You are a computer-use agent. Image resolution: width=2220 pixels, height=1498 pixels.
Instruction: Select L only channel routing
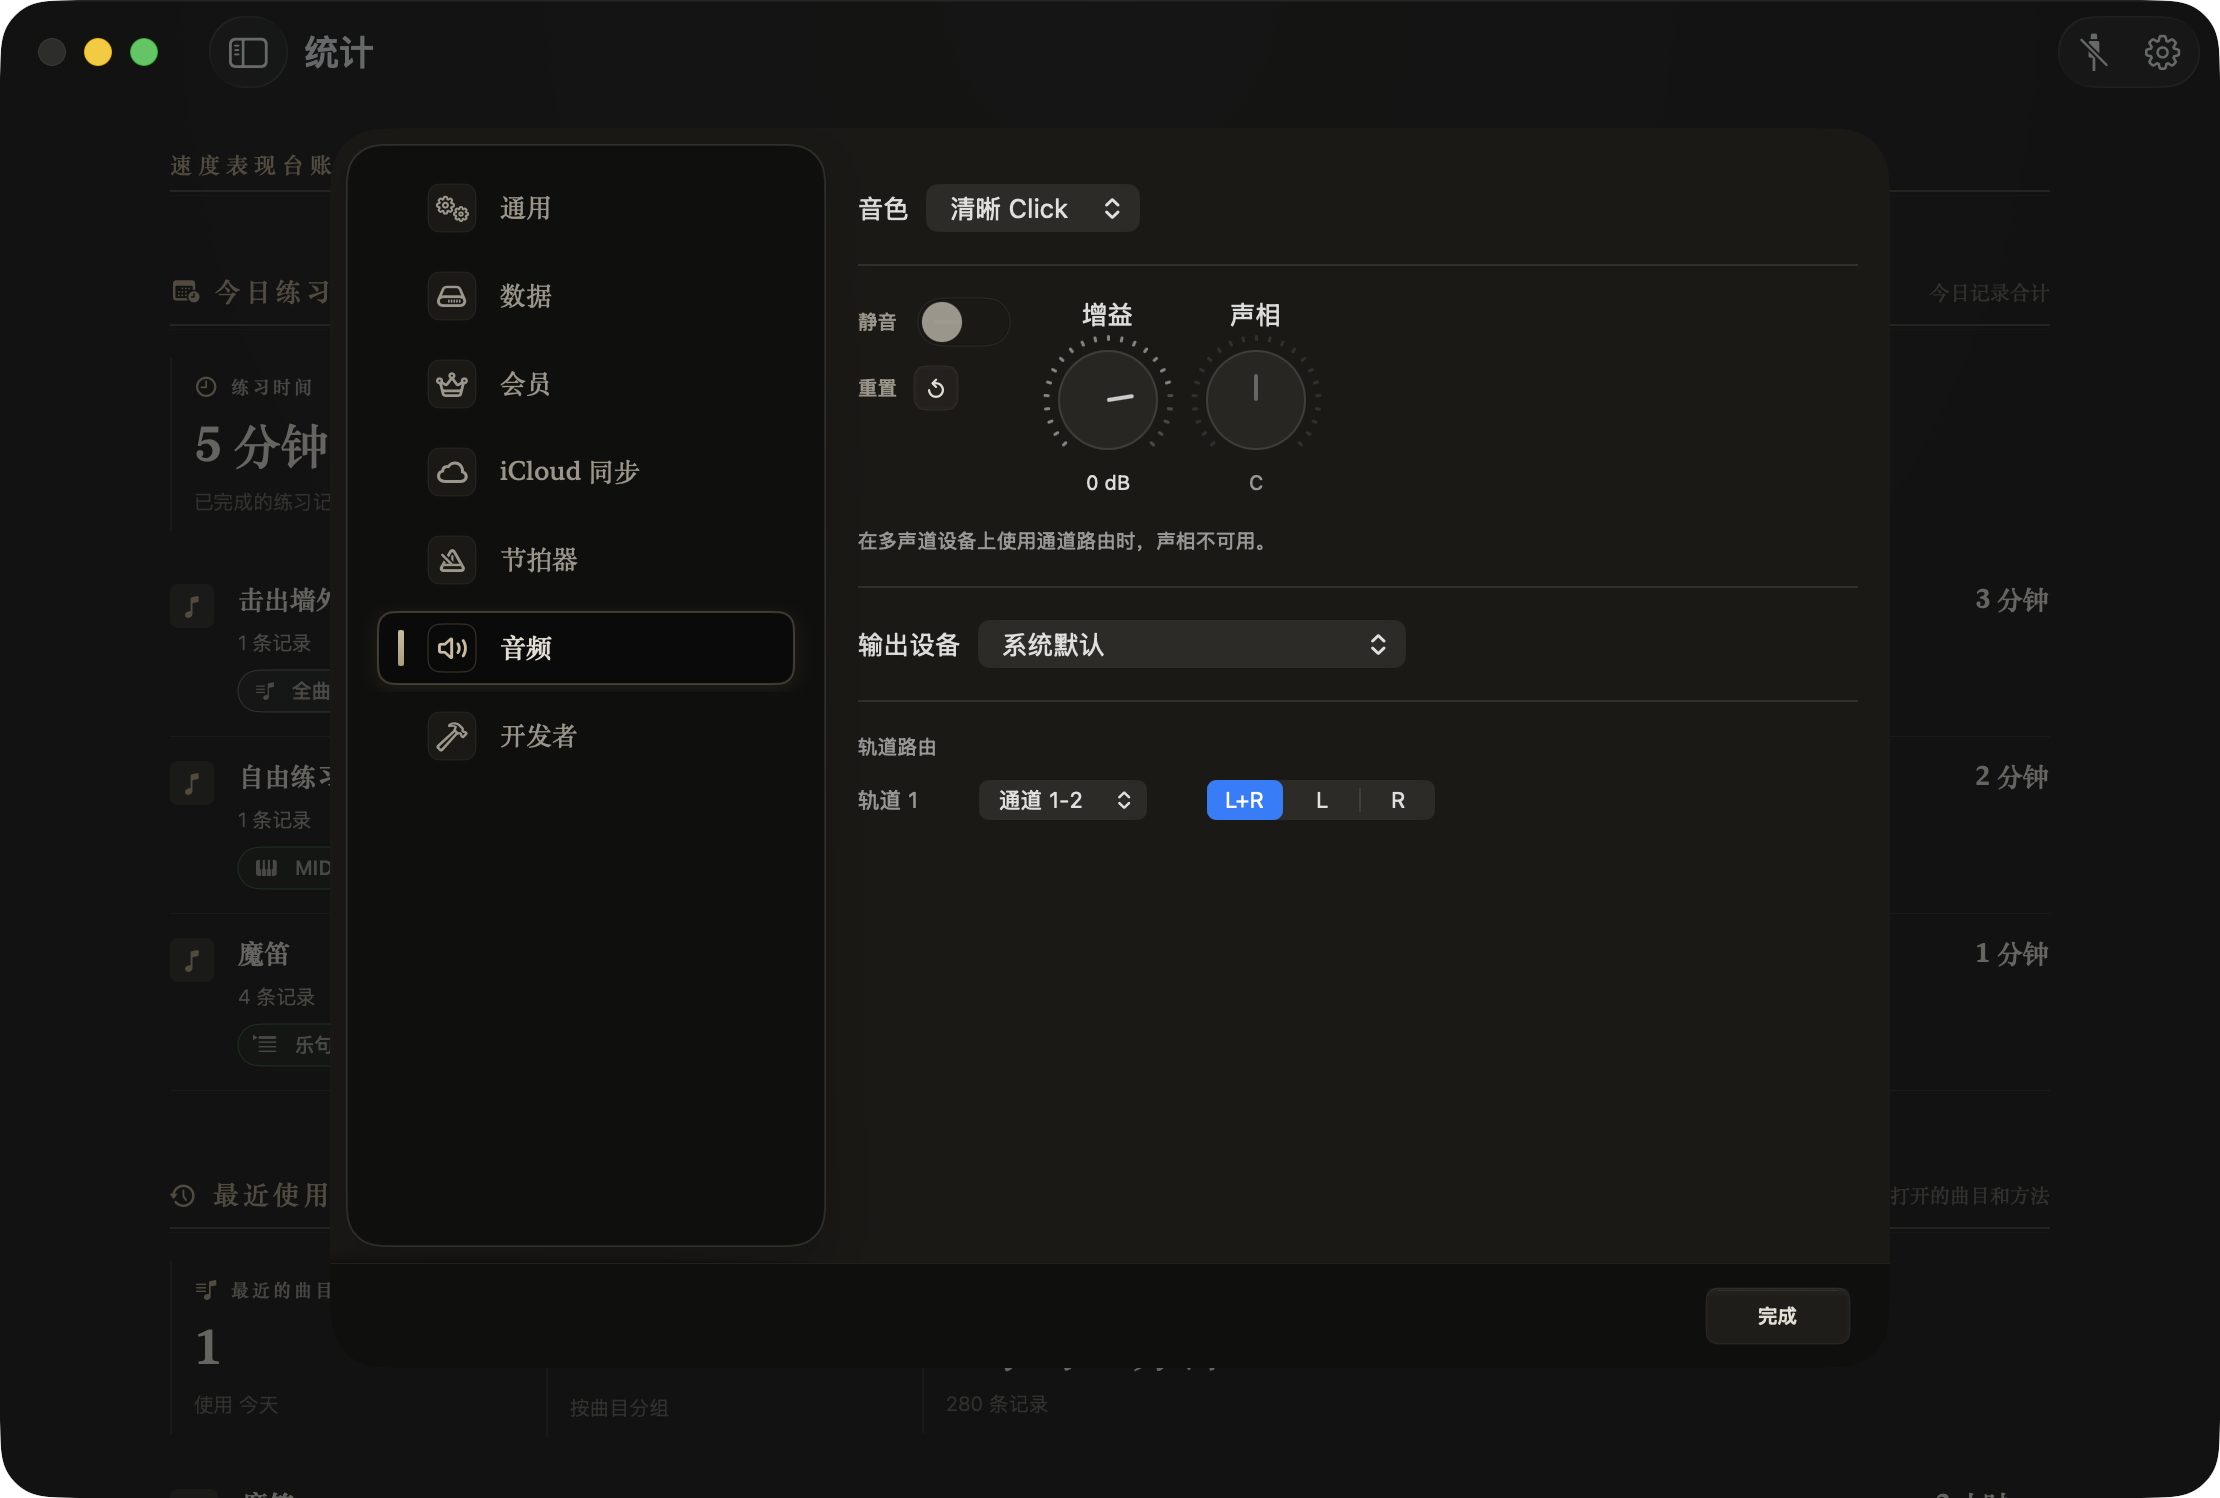1322,800
